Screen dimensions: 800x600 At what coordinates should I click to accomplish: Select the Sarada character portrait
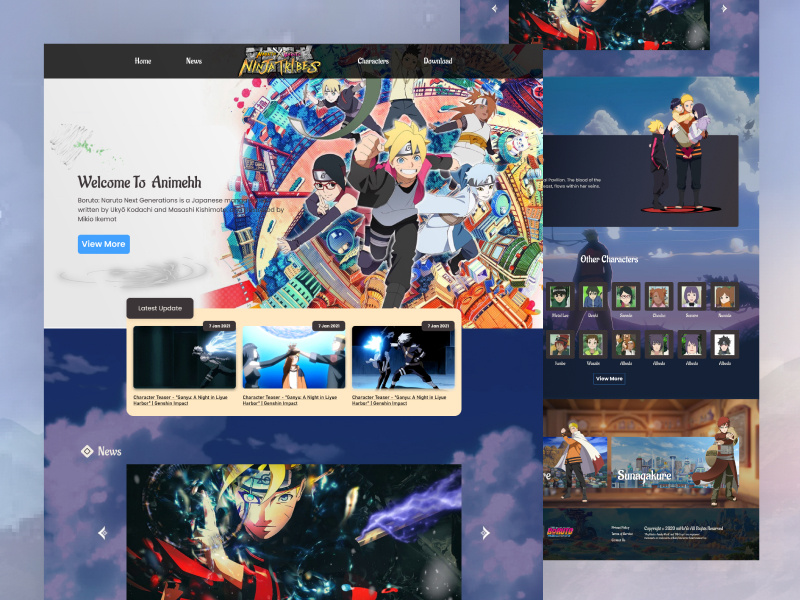(x=624, y=296)
